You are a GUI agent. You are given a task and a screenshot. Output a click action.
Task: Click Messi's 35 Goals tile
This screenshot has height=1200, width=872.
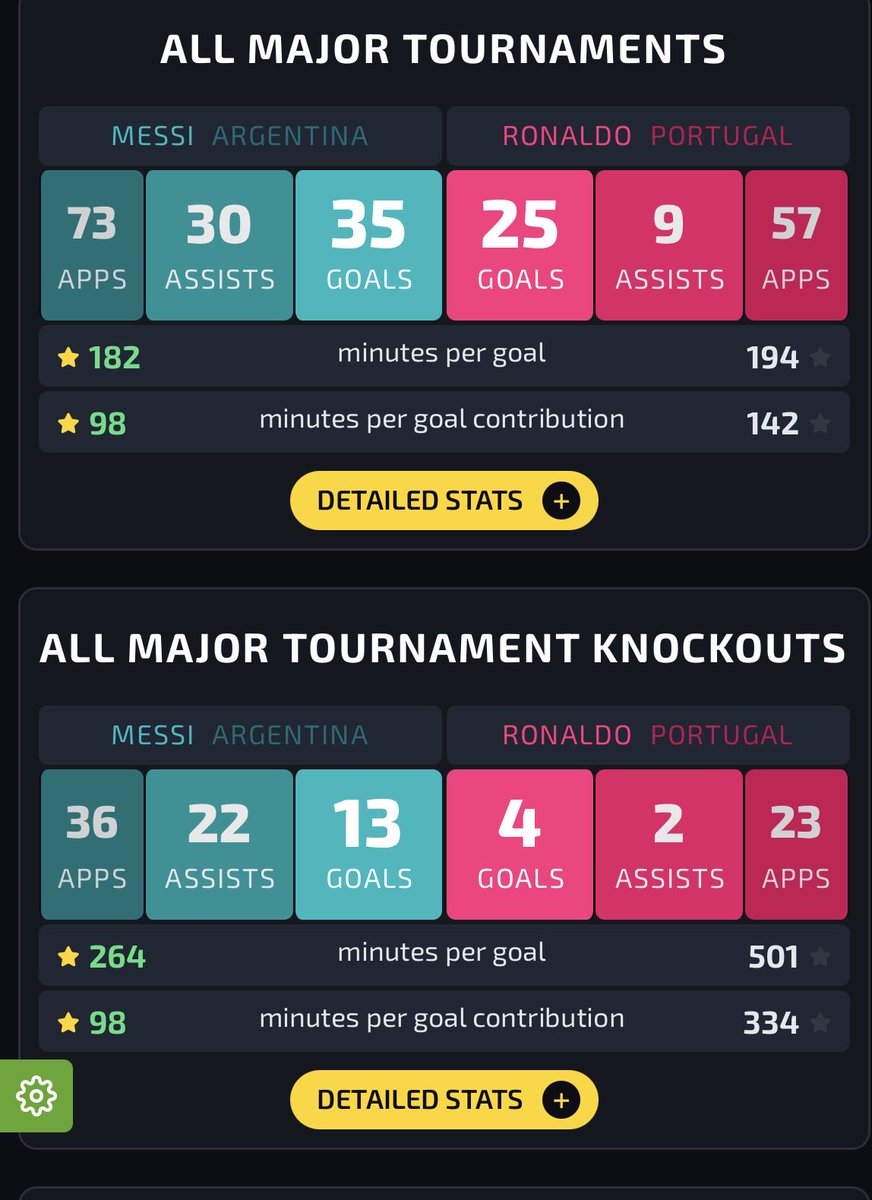369,245
